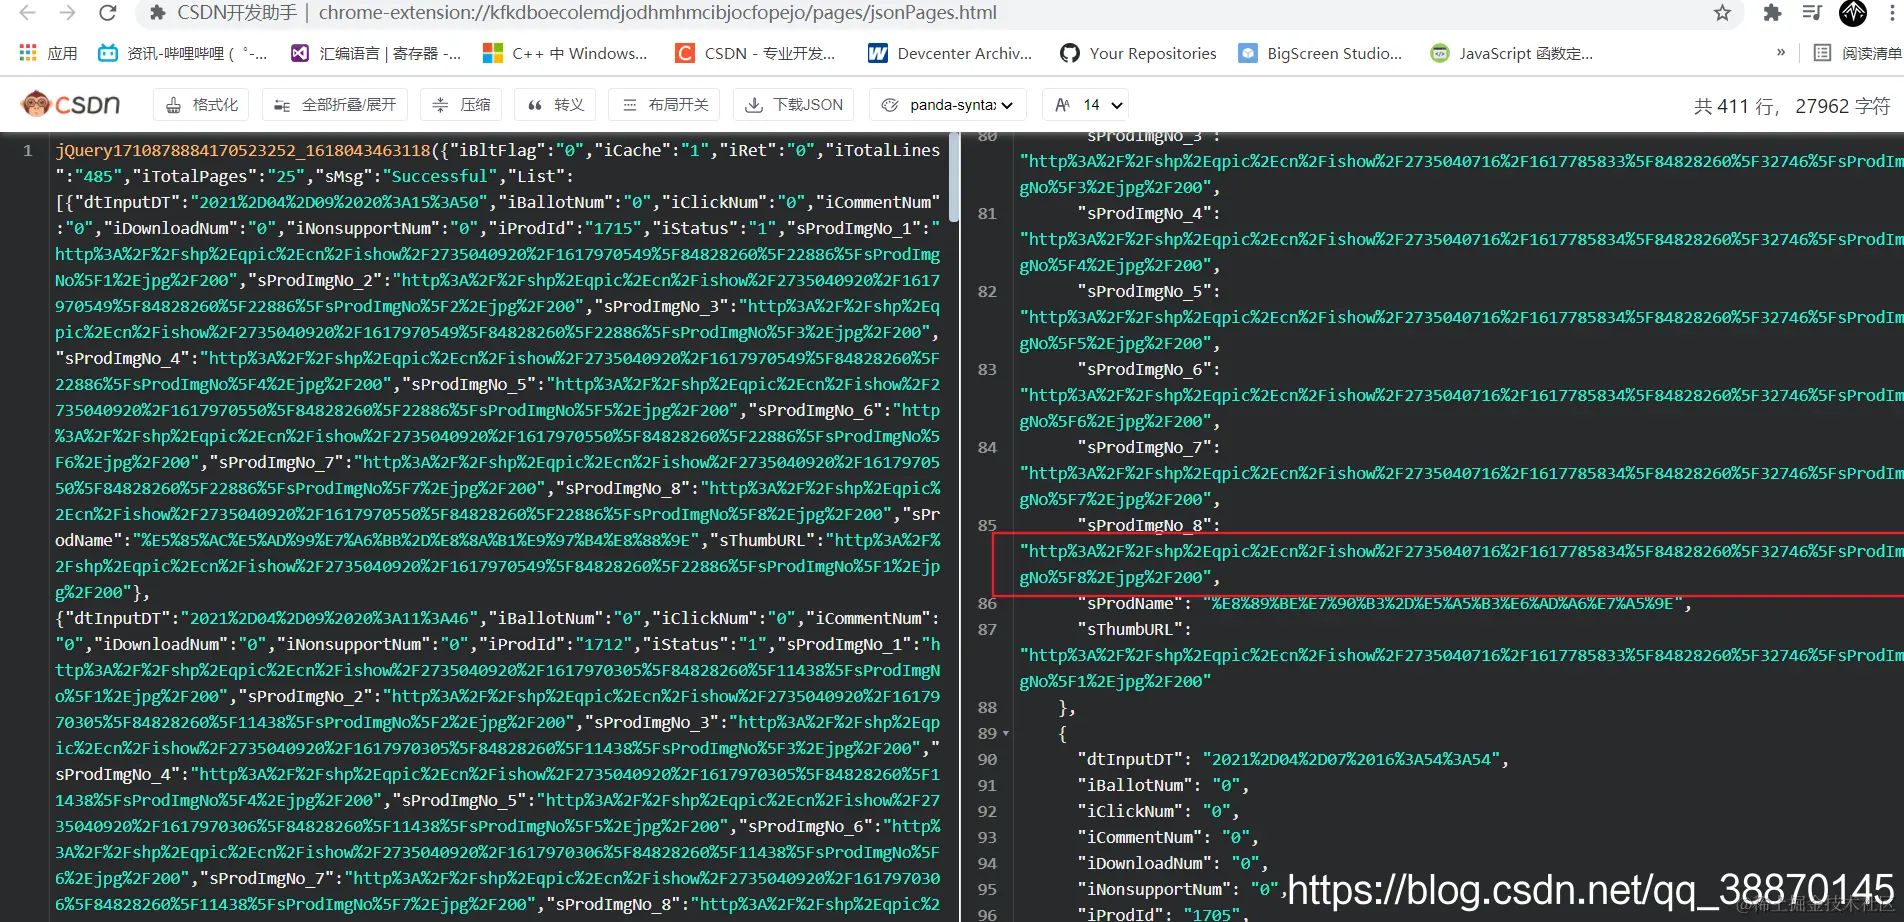Click the 格式化 format button

click(x=201, y=105)
